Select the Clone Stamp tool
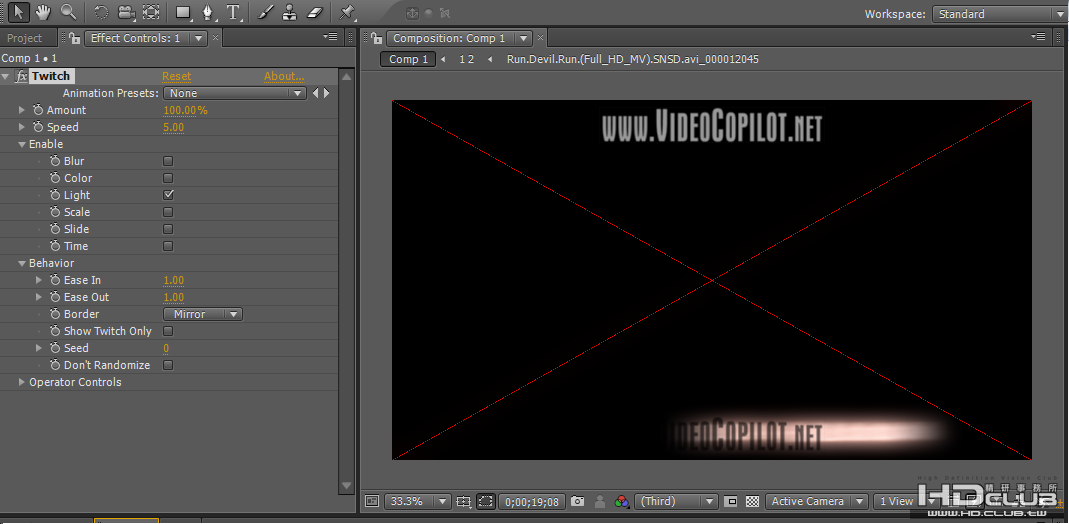This screenshot has width=1069, height=524. click(x=289, y=12)
